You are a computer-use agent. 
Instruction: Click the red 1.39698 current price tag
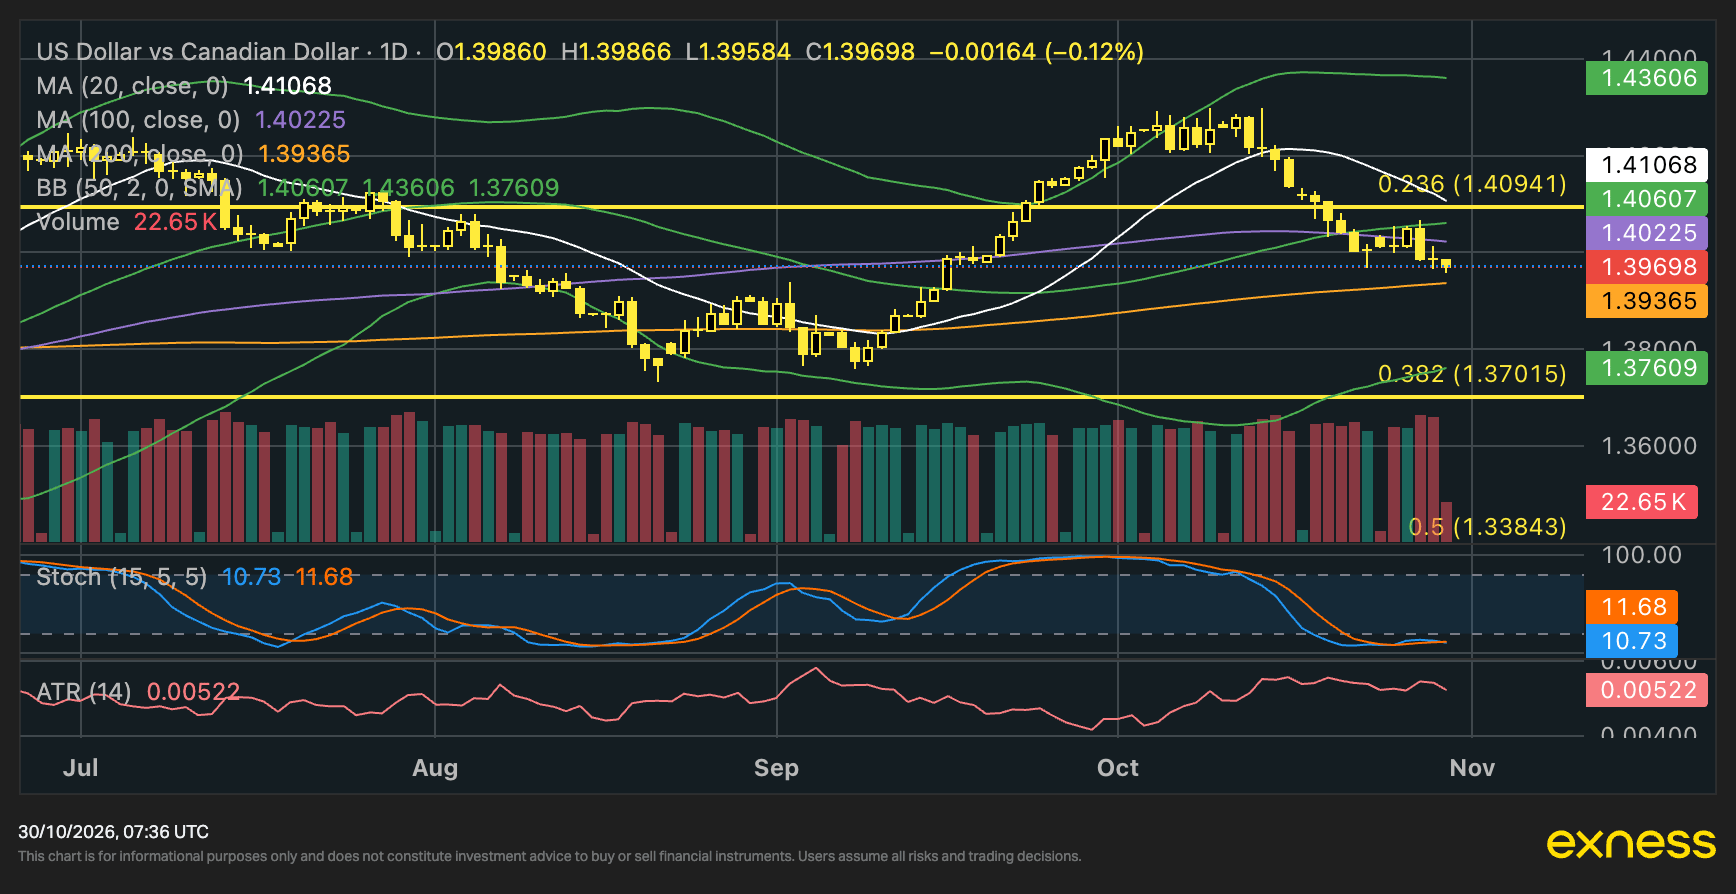click(1647, 267)
